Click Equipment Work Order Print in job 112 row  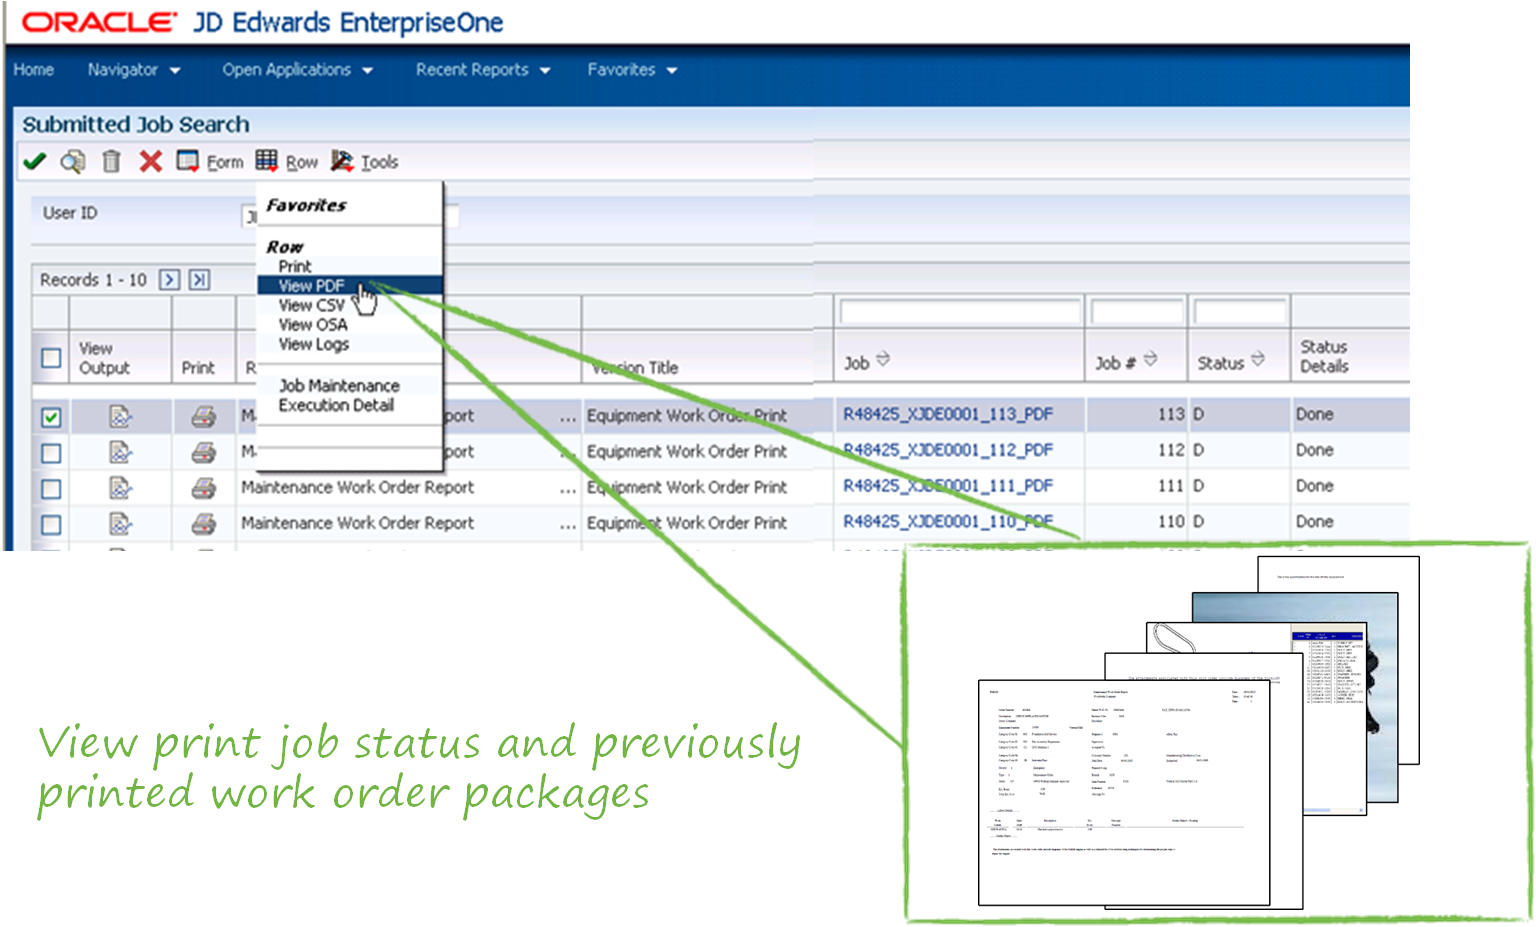coord(687,451)
